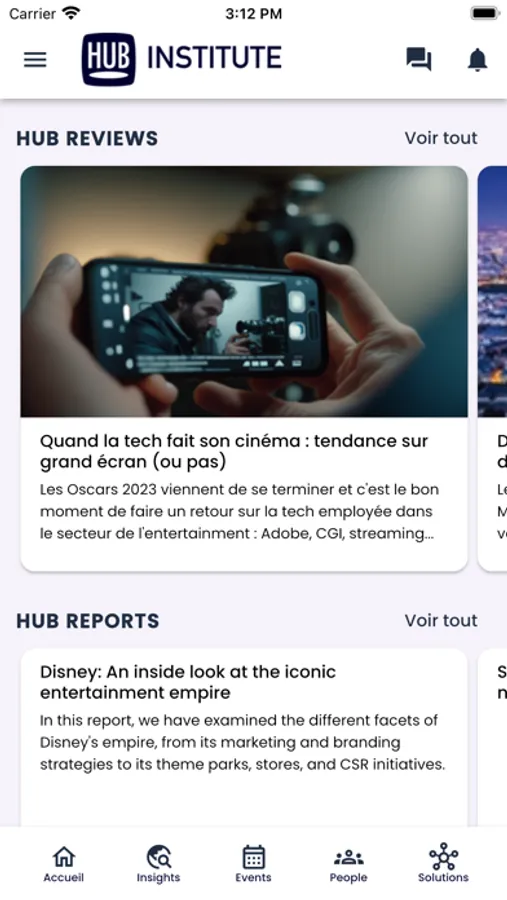Open the Disney inside look report title
The height and width of the screenshot is (900, 507).
(x=188, y=682)
